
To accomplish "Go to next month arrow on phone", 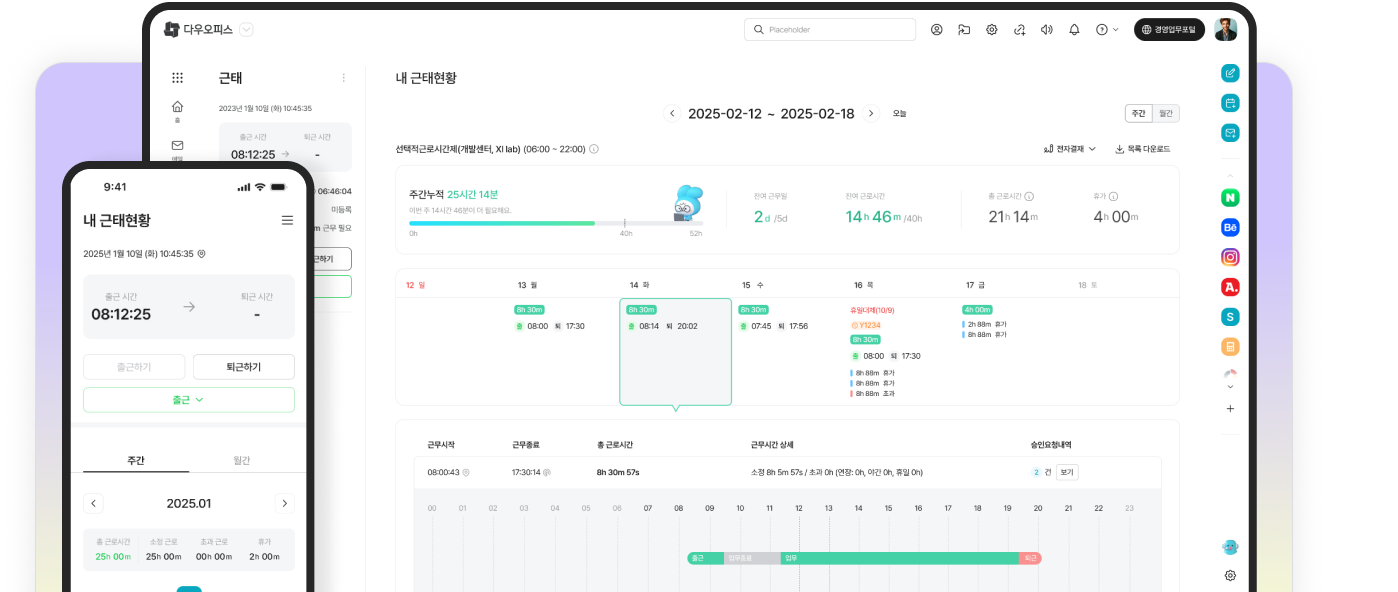I will pos(284,503).
